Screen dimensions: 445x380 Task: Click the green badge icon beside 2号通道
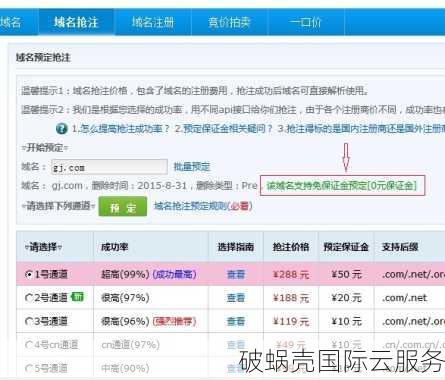(x=78, y=296)
